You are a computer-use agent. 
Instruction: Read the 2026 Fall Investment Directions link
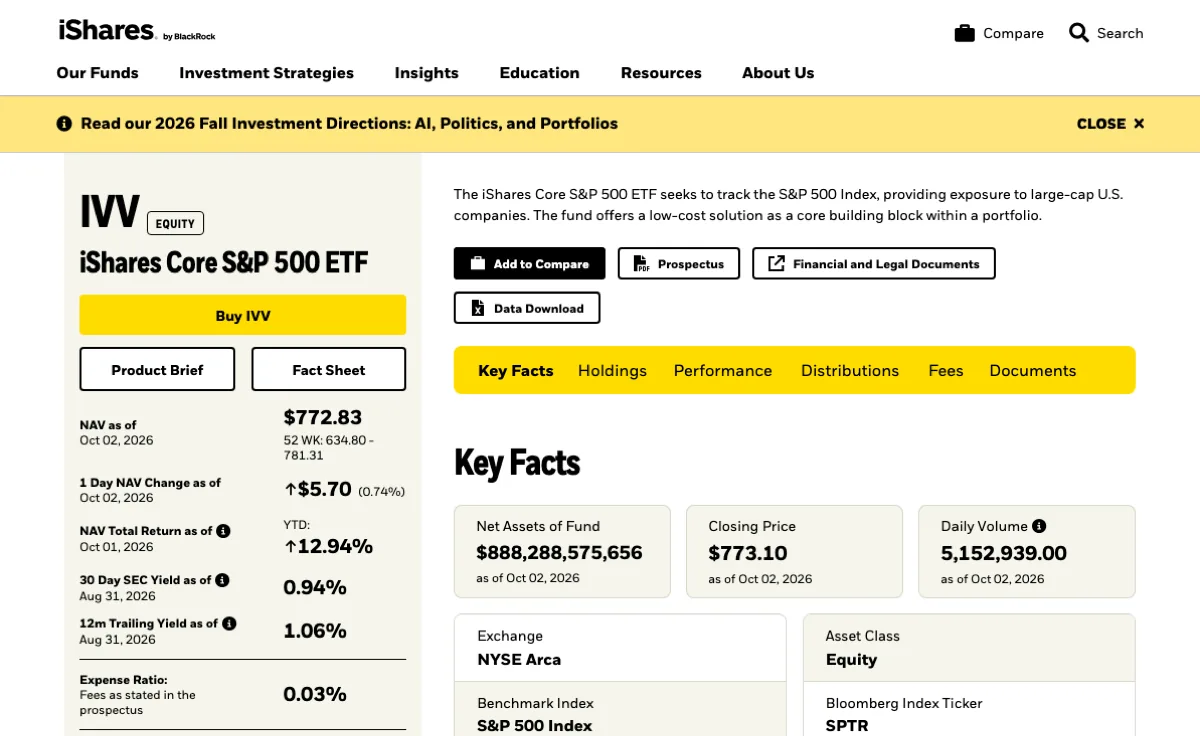click(x=349, y=124)
